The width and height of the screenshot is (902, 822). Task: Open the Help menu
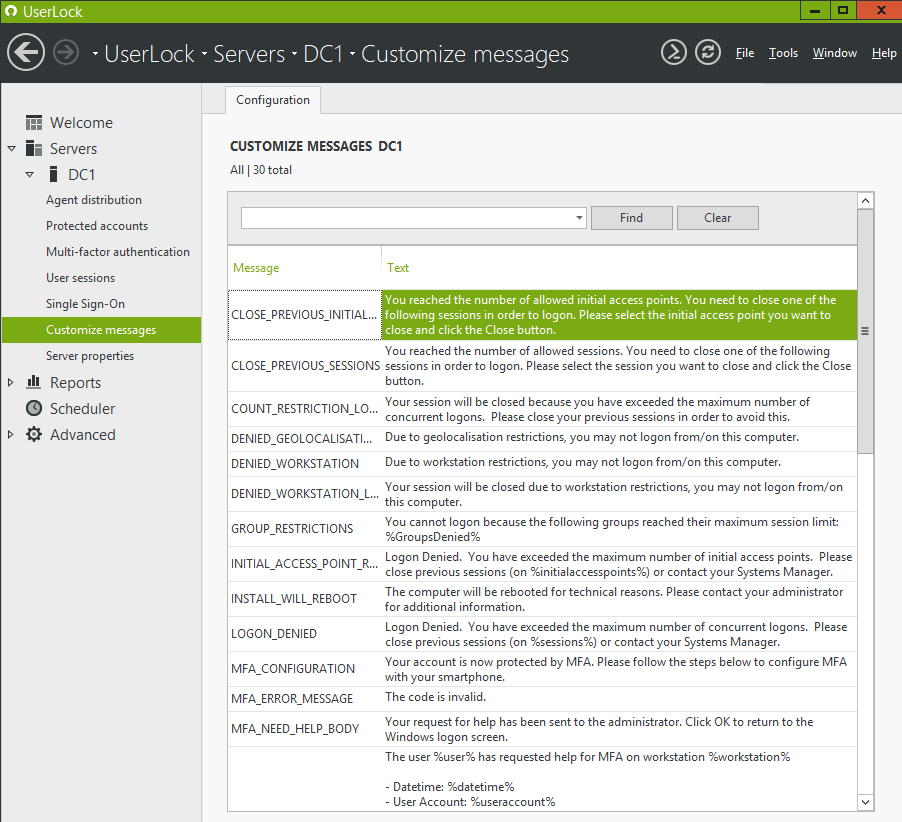tap(884, 53)
